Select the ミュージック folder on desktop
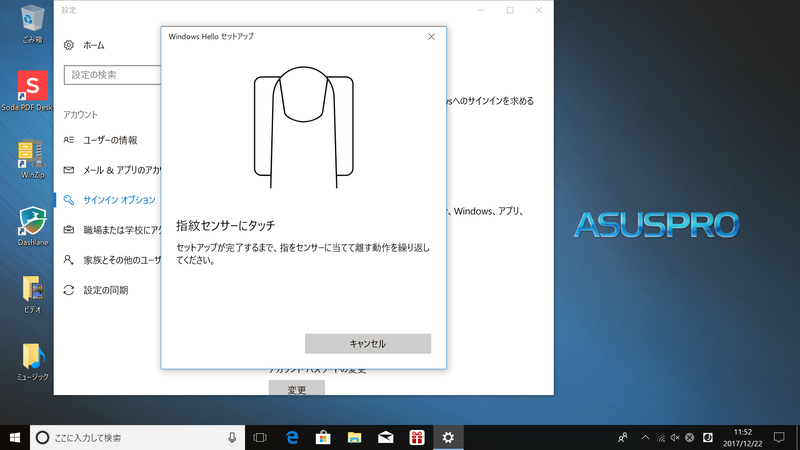This screenshot has width=800, height=450. (33, 362)
